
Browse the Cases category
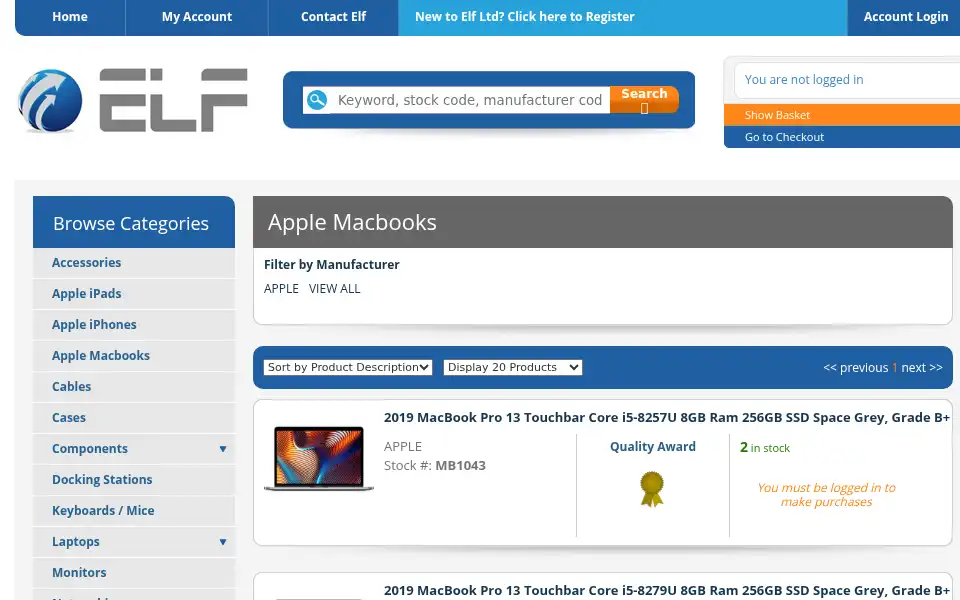134,418
